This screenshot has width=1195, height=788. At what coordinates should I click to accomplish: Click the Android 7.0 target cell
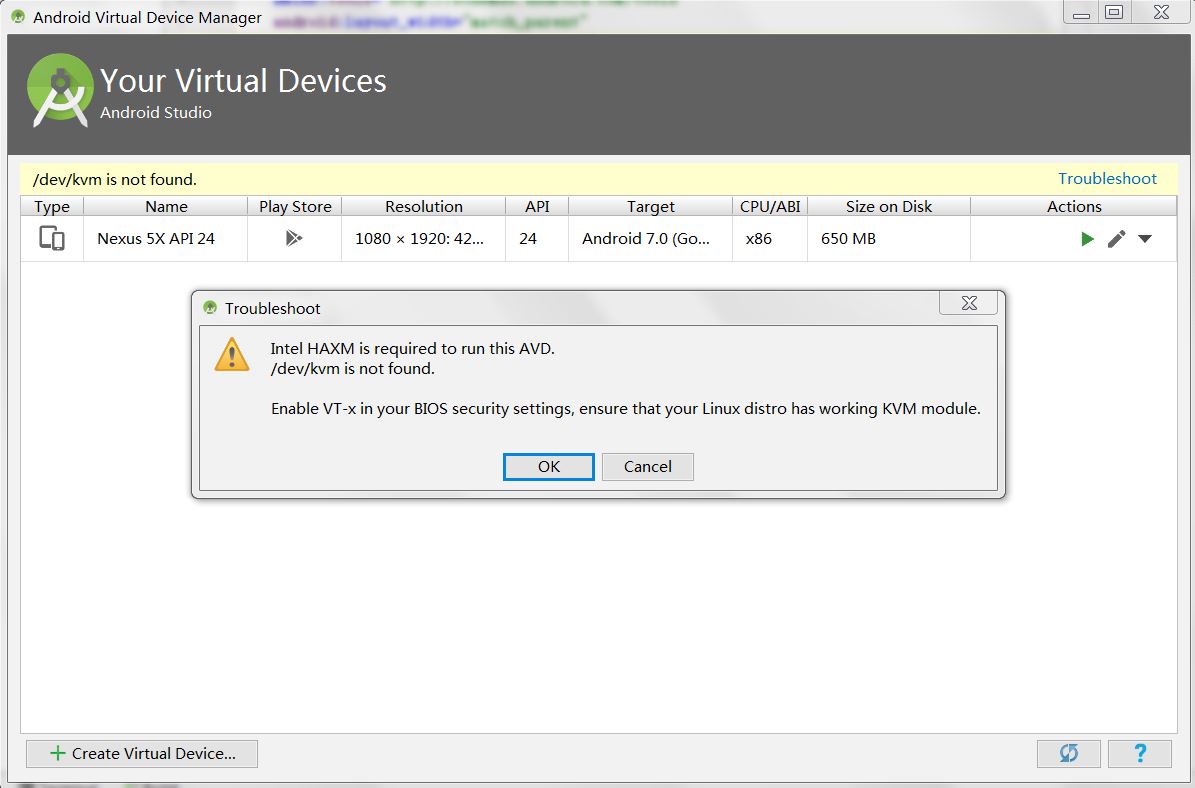(x=651, y=239)
